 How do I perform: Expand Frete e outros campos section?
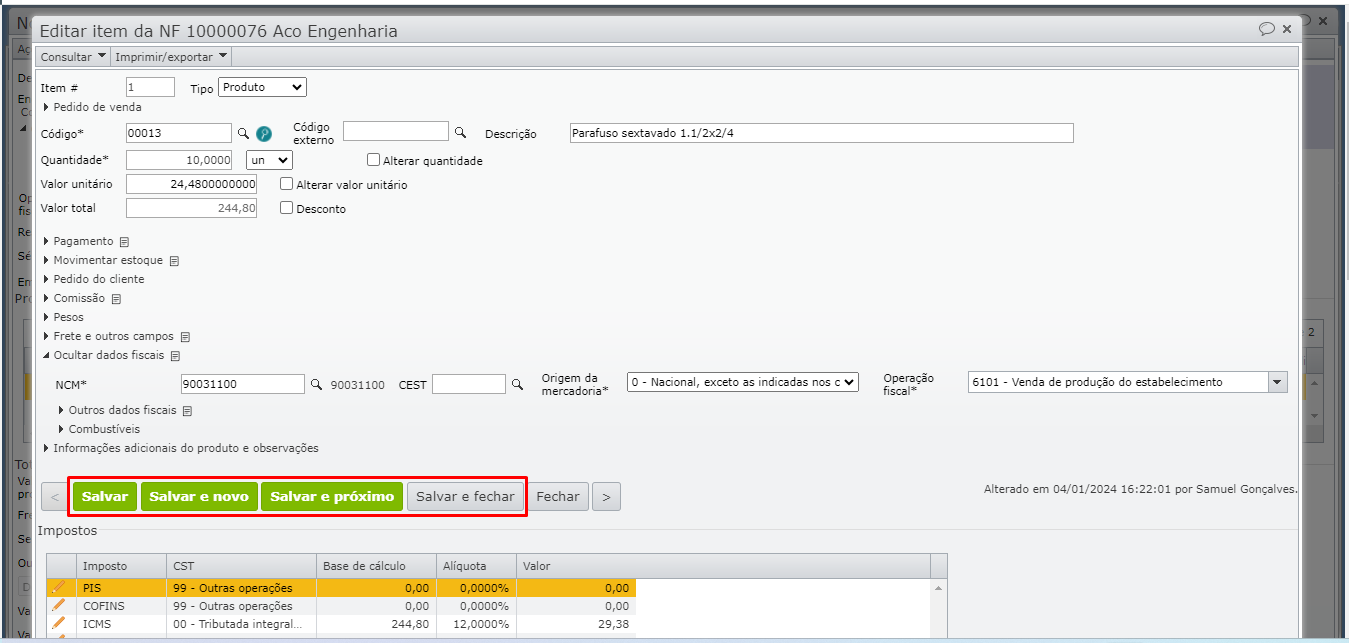[108, 337]
